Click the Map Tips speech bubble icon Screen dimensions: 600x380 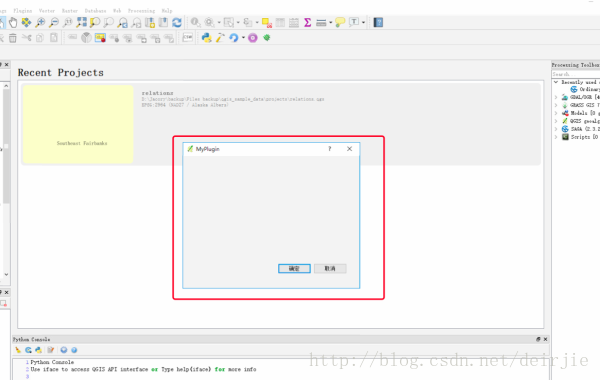pos(340,23)
